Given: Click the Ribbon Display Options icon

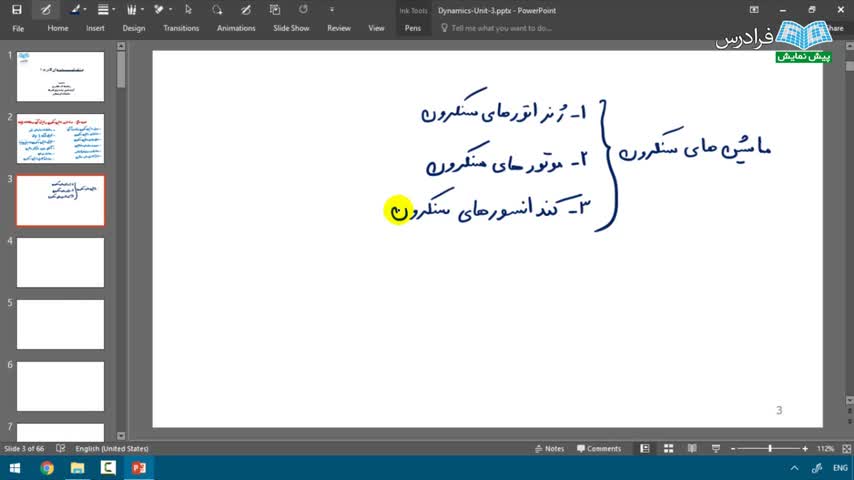Looking at the screenshot, I should point(754,10).
